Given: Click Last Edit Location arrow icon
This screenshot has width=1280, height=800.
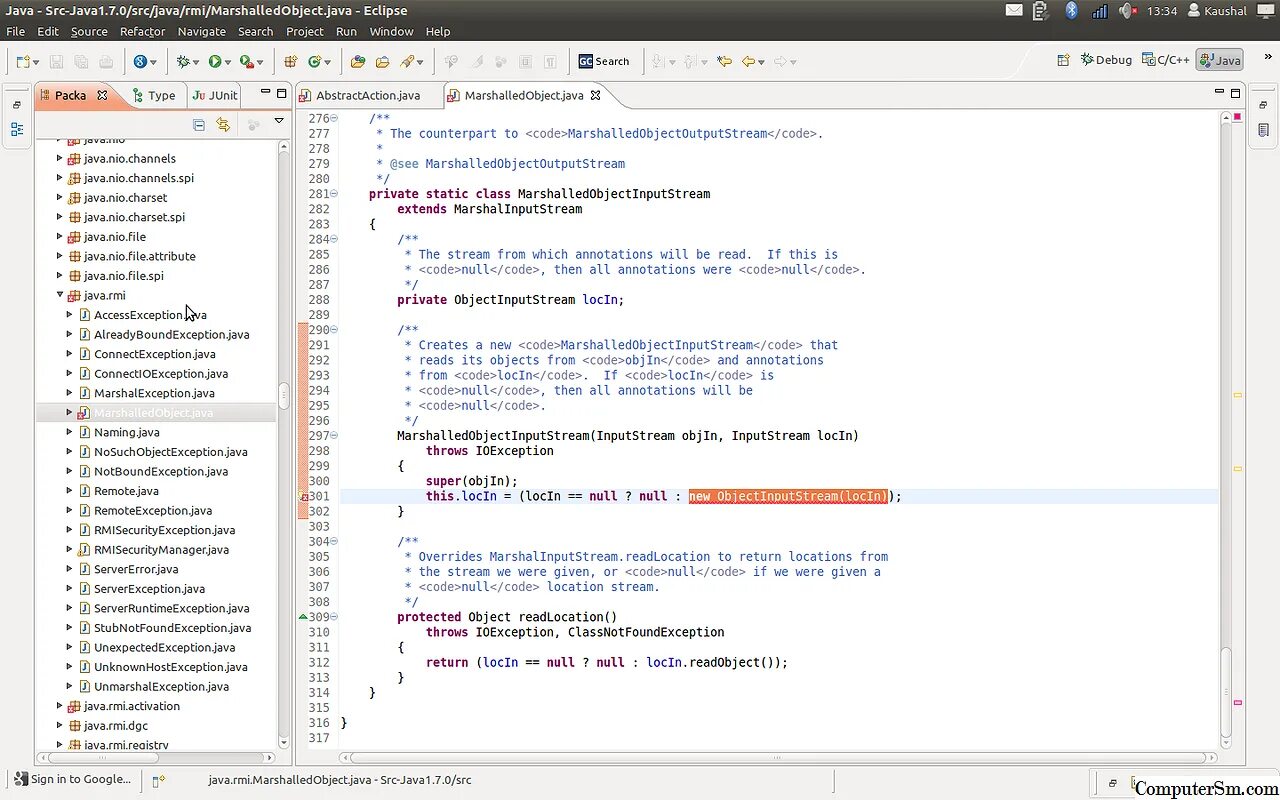Looking at the screenshot, I should pos(724,62).
